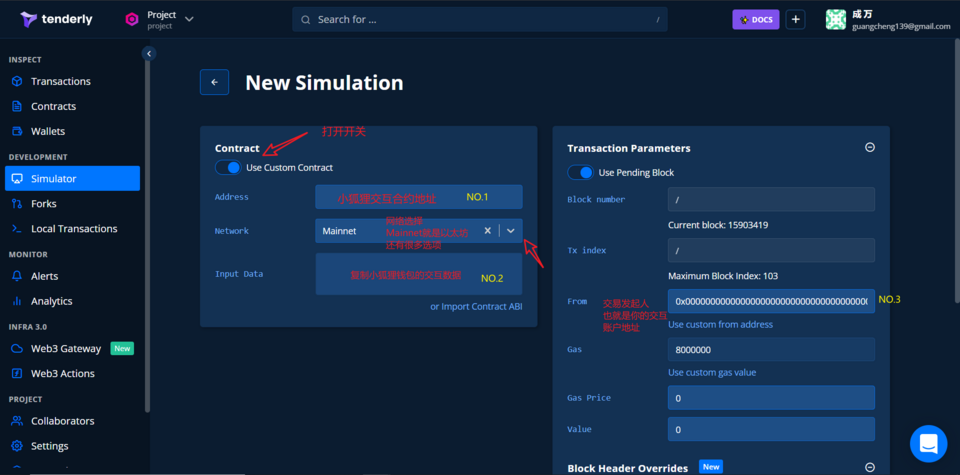Click the Value field
960x475 pixels.
(771, 429)
